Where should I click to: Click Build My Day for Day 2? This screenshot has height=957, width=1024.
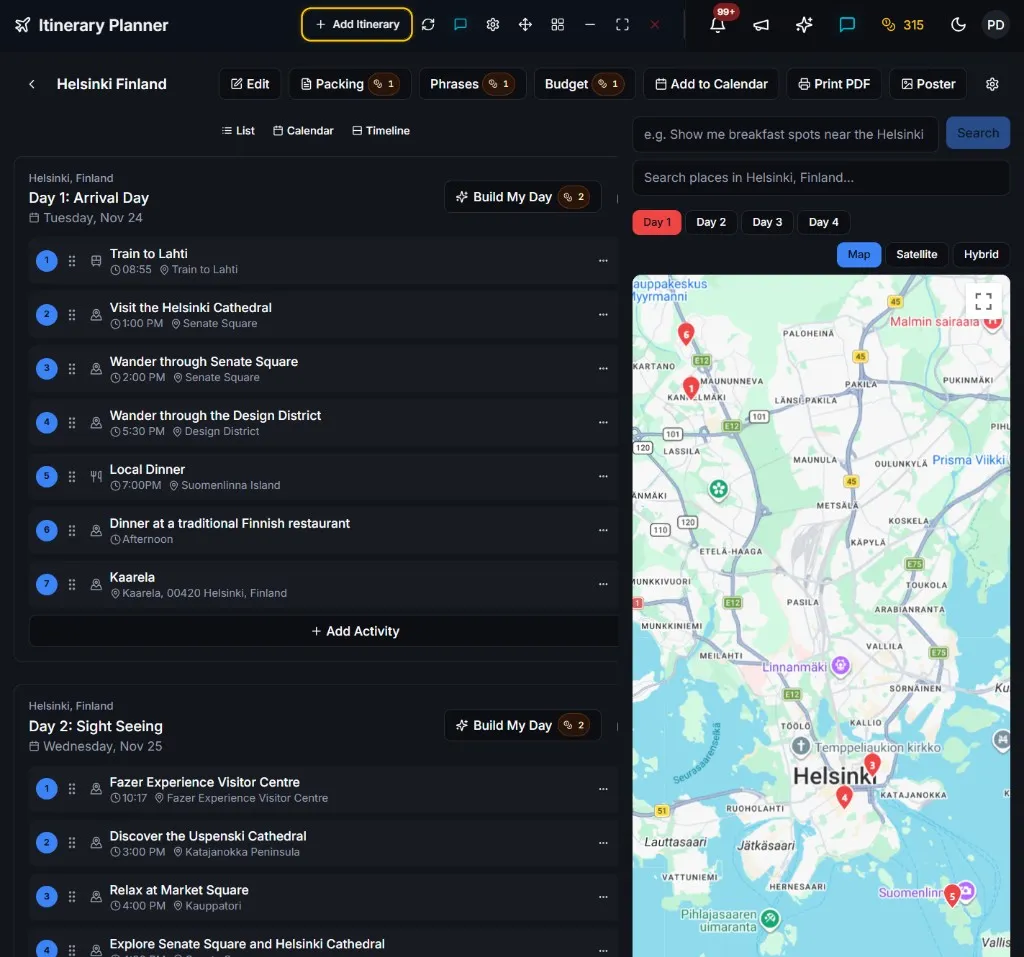click(x=522, y=725)
